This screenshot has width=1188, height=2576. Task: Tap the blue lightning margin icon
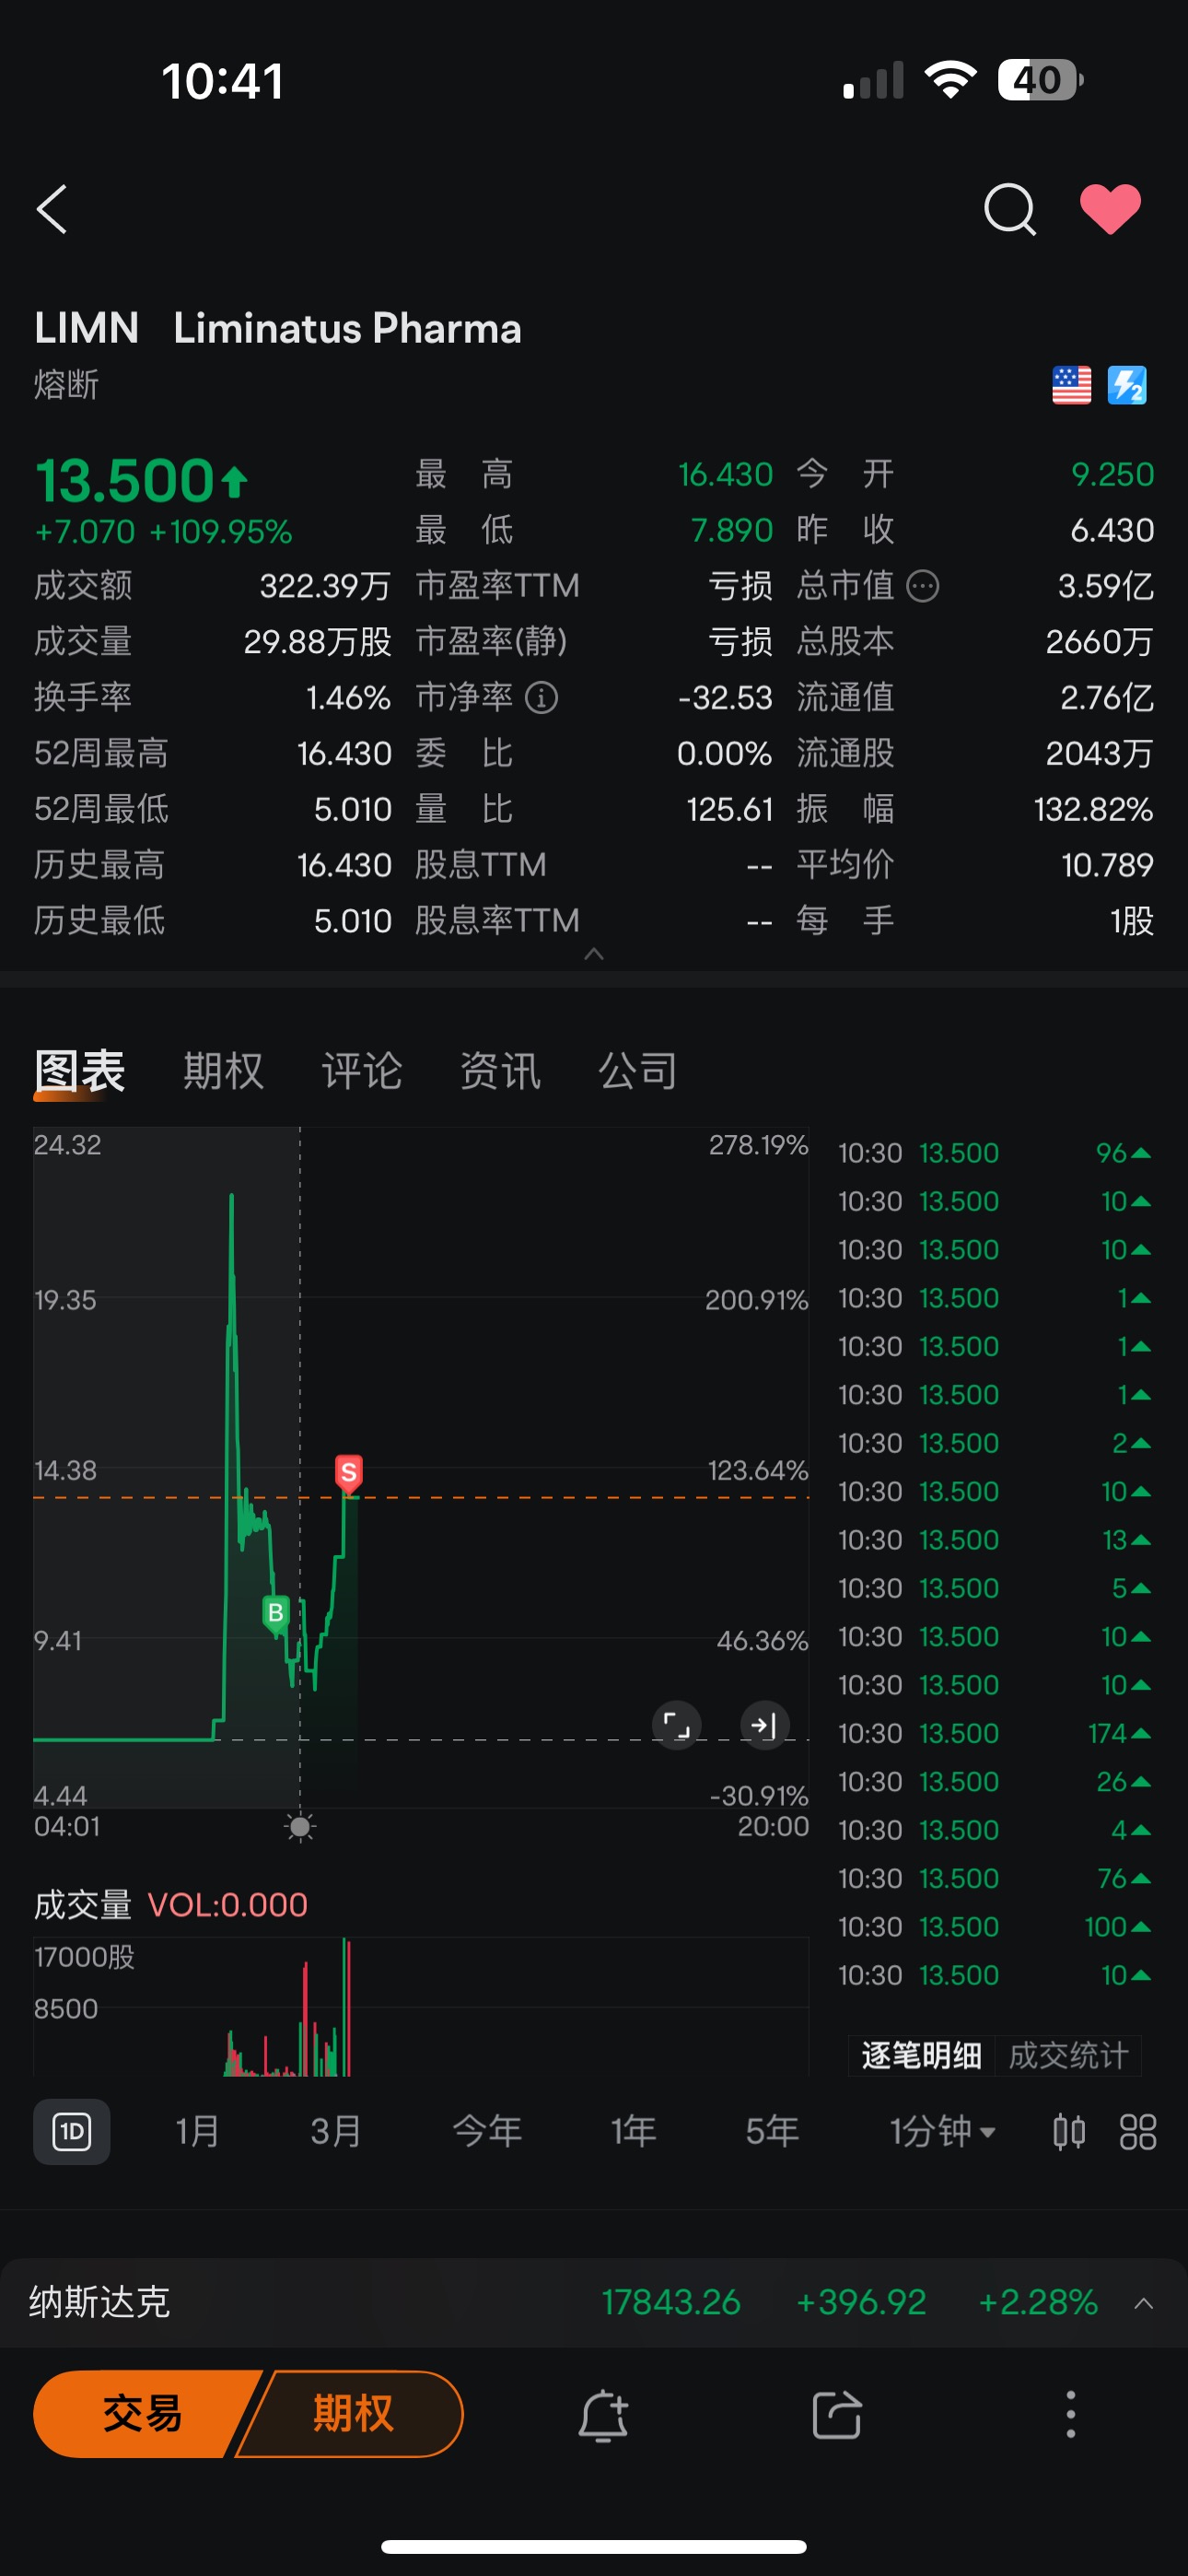pos(1127,385)
